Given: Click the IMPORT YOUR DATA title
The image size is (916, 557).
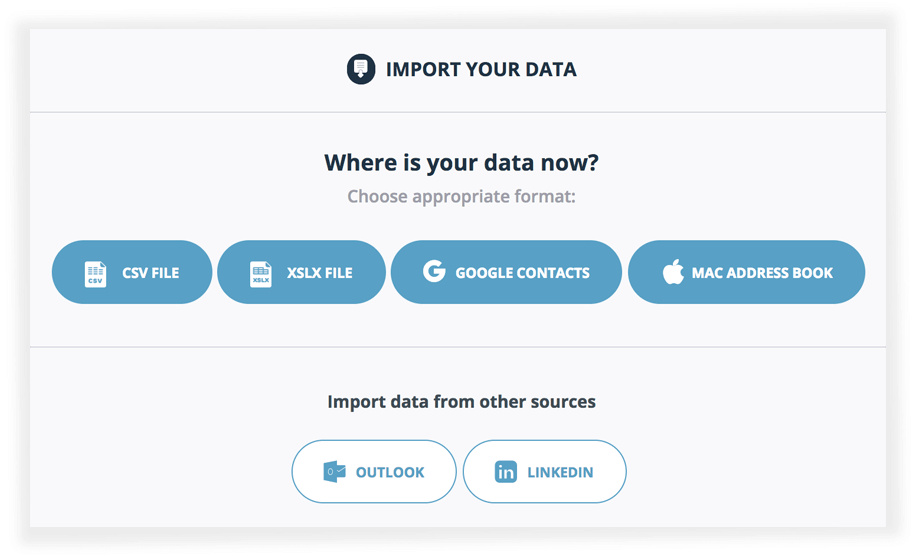Looking at the screenshot, I should coord(481,70).
